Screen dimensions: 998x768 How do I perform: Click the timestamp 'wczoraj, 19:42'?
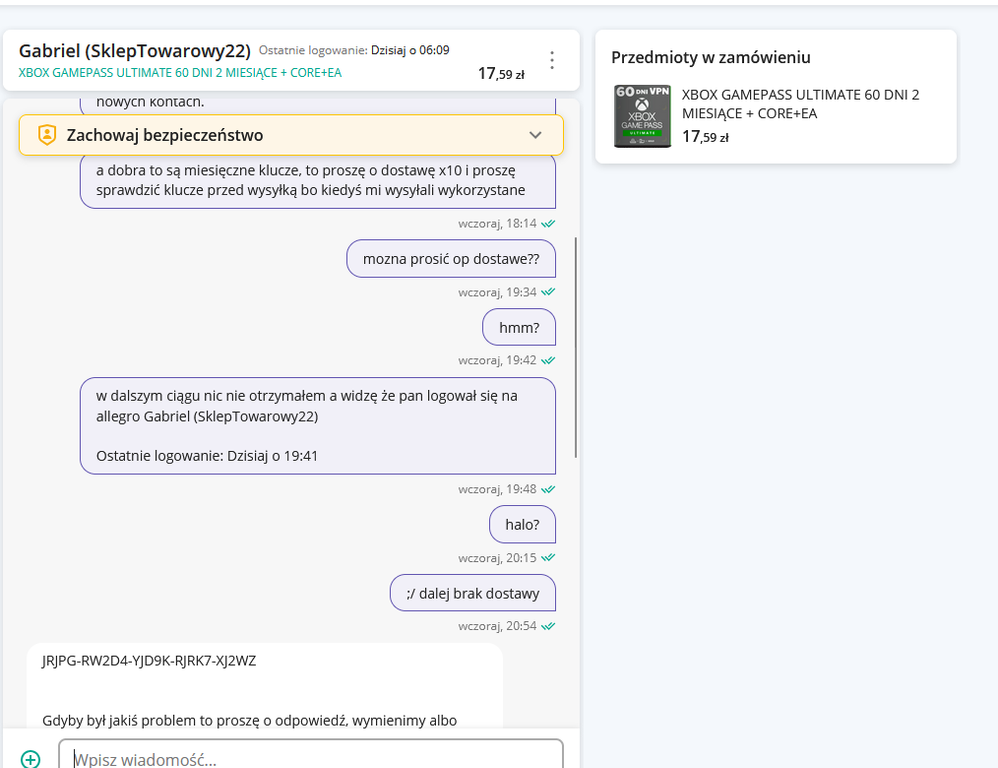click(x=497, y=360)
